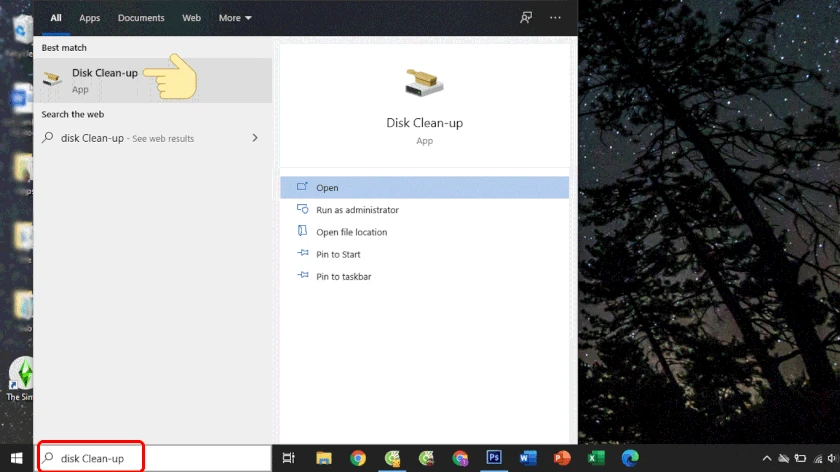840x472 pixels.
Task: Click the large Disk Clean-up app icon in the preview pane
Action: point(424,83)
